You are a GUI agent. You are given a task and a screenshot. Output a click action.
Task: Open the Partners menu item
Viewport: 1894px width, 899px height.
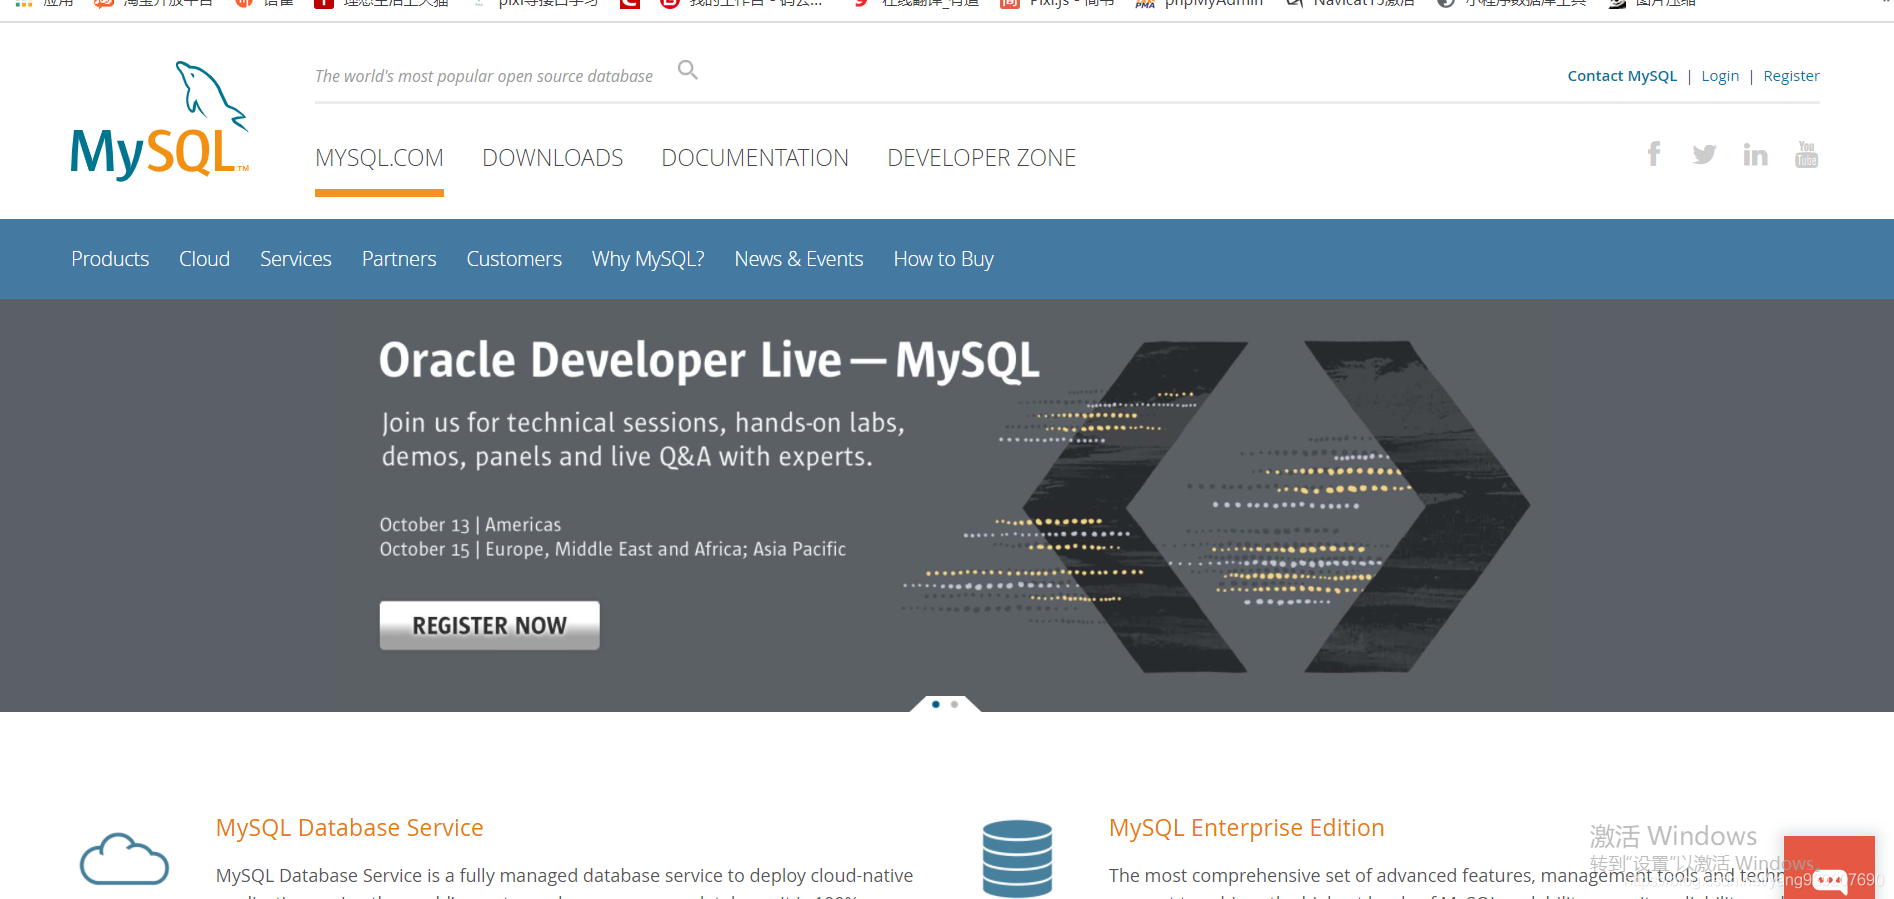pyautogui.click(x=399, y=259)
